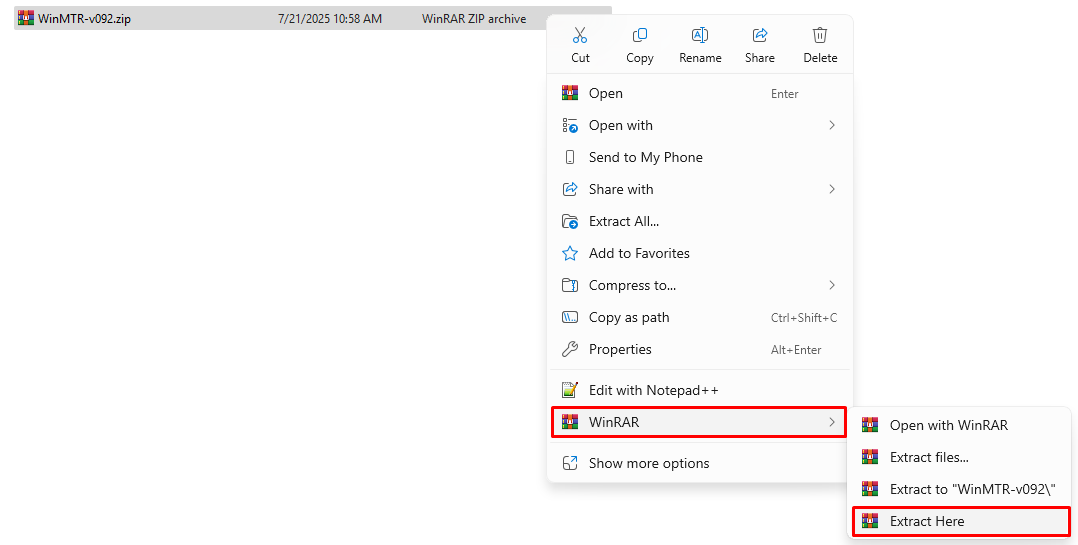
Task: Expand the Compress to submenu arrow
Action: click(832, 285)
